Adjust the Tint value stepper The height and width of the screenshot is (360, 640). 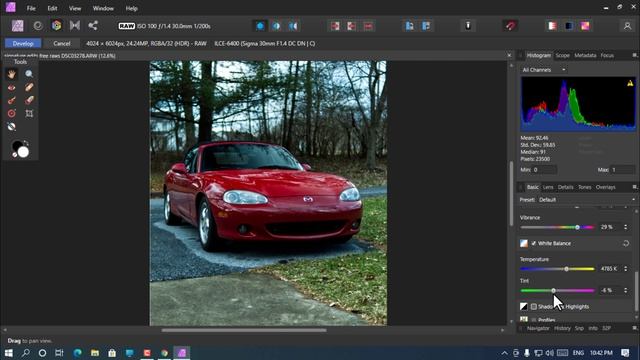625,290
